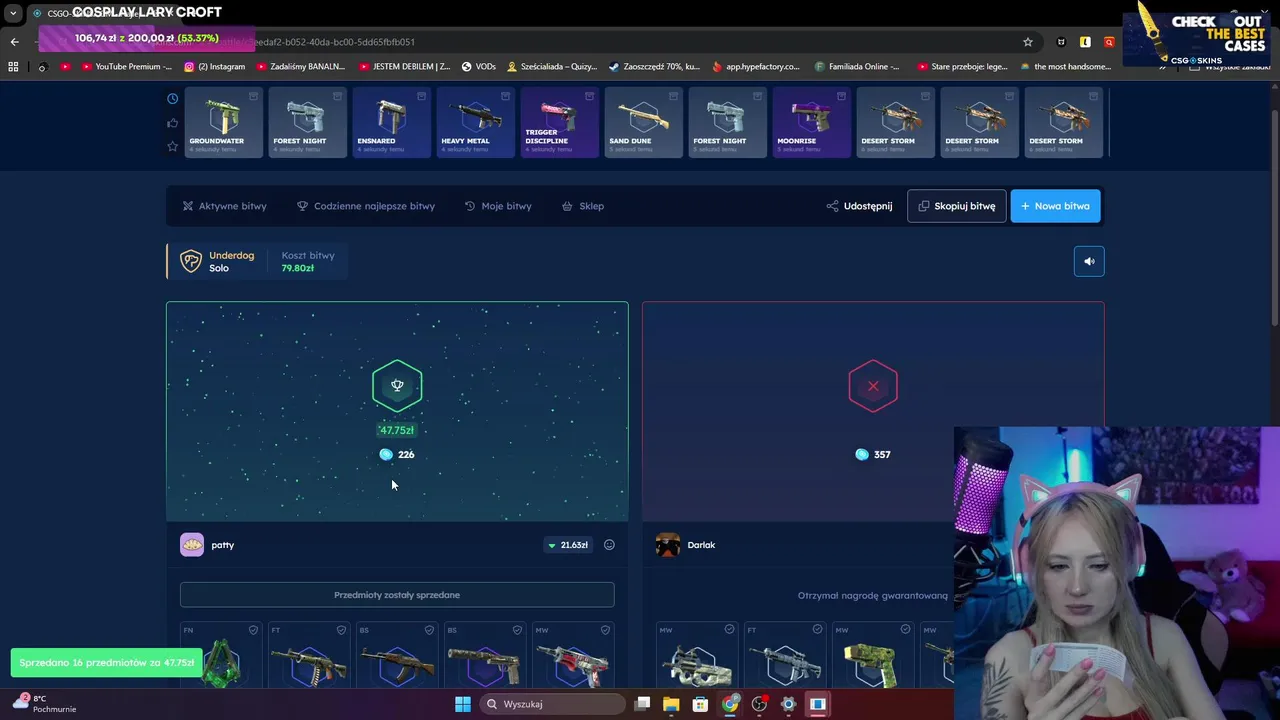Open the Task View taskbar icon

pyautogui.click(x=642, y=704)
